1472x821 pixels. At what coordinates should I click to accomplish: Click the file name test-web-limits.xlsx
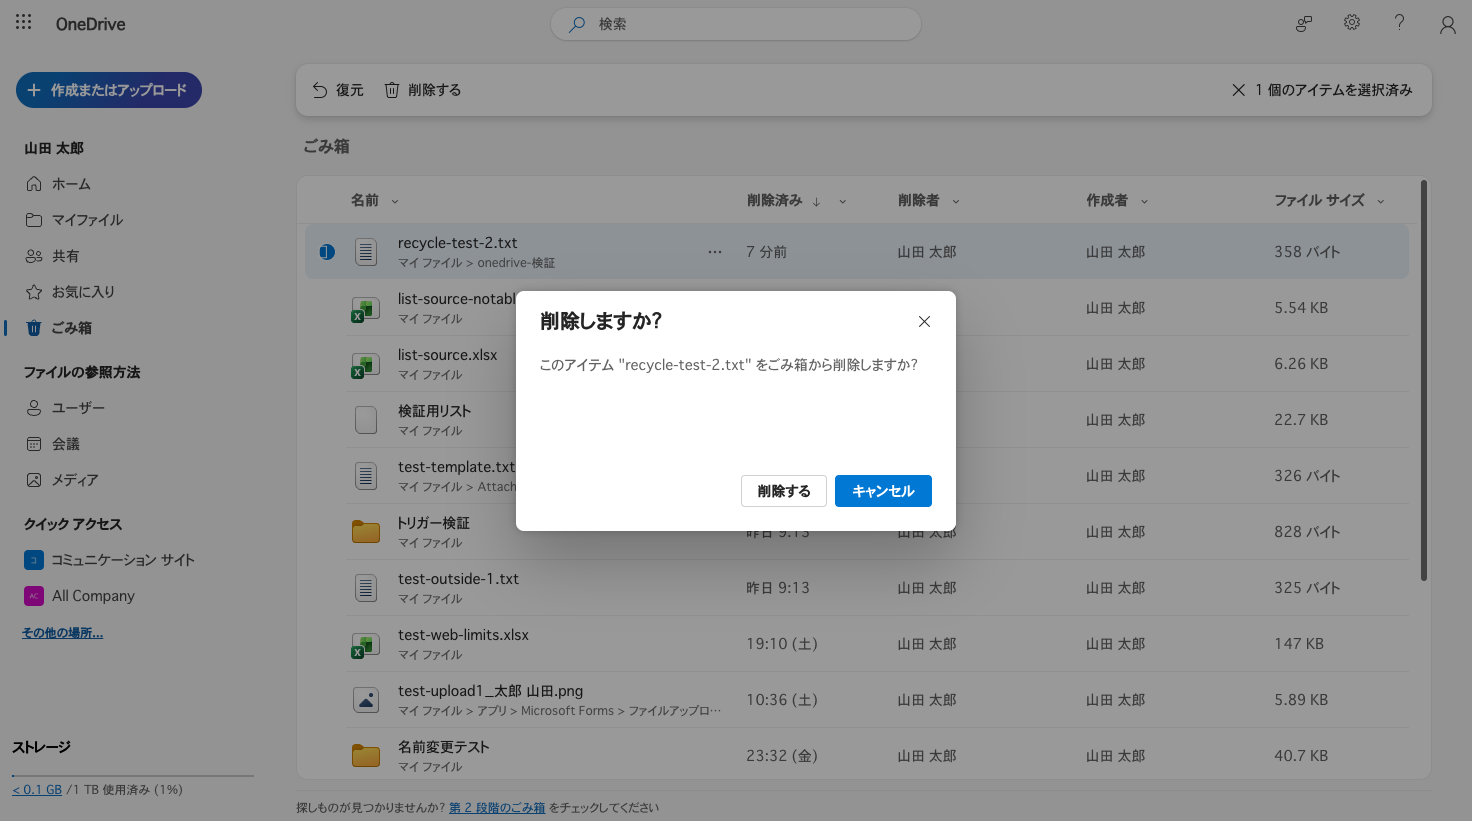463,635
